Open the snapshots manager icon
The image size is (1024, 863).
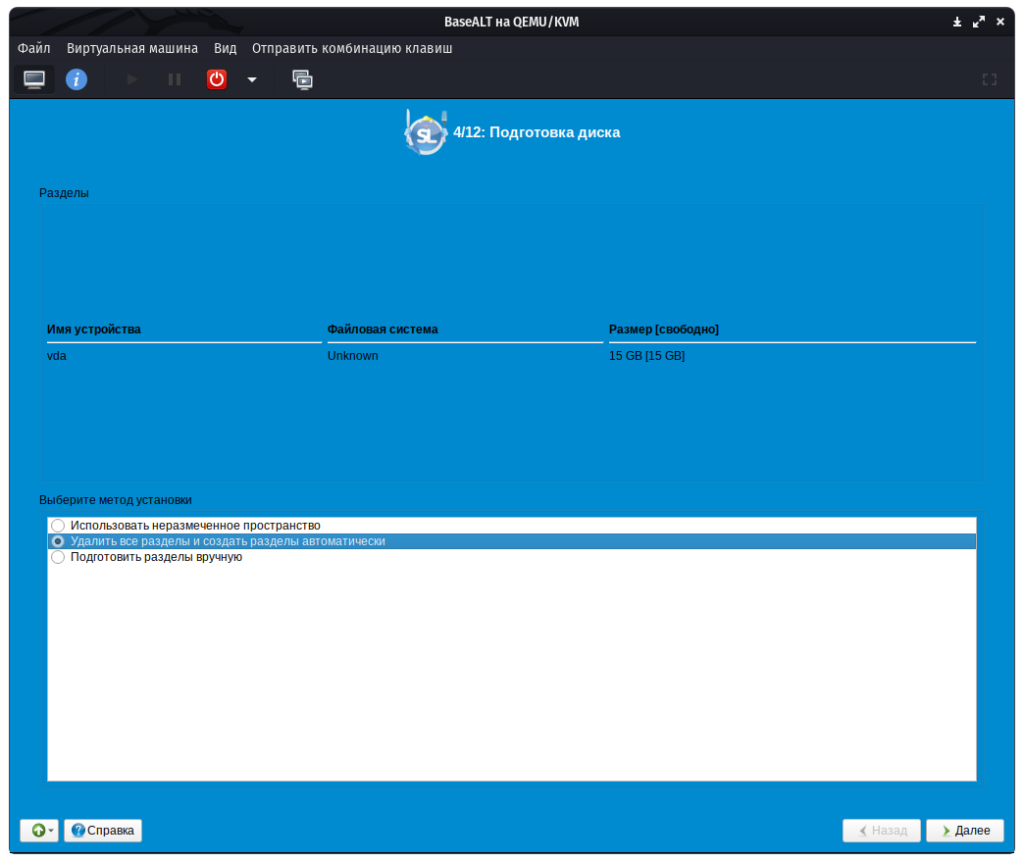tap(302, 79)
